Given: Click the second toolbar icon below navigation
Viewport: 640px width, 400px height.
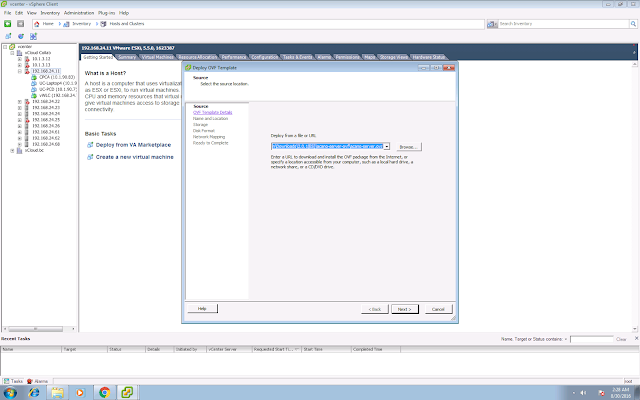Looking at the screenshot, I should click(x=20, y=36).
